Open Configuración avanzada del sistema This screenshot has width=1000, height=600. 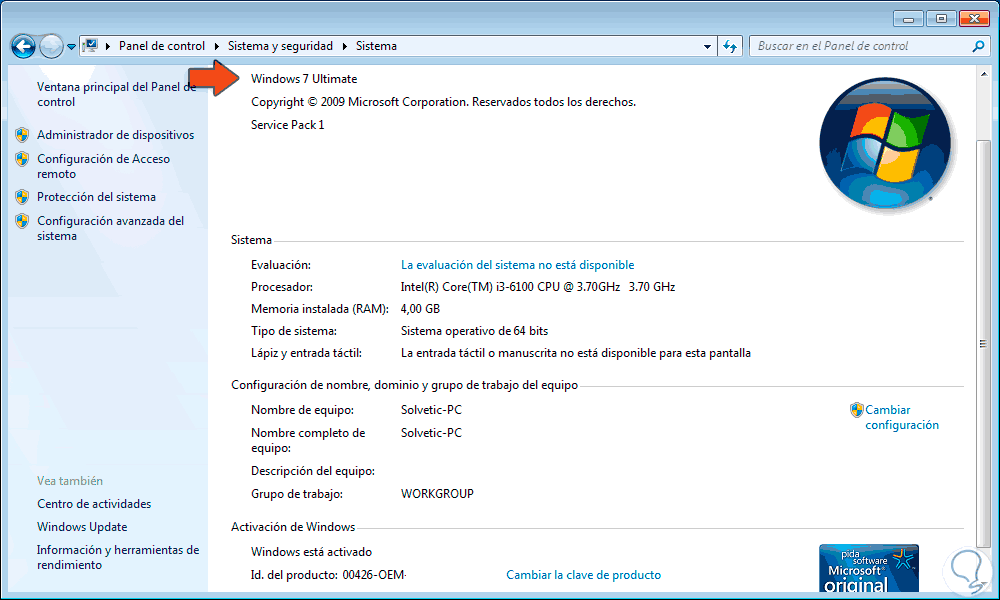click(110, 228)
